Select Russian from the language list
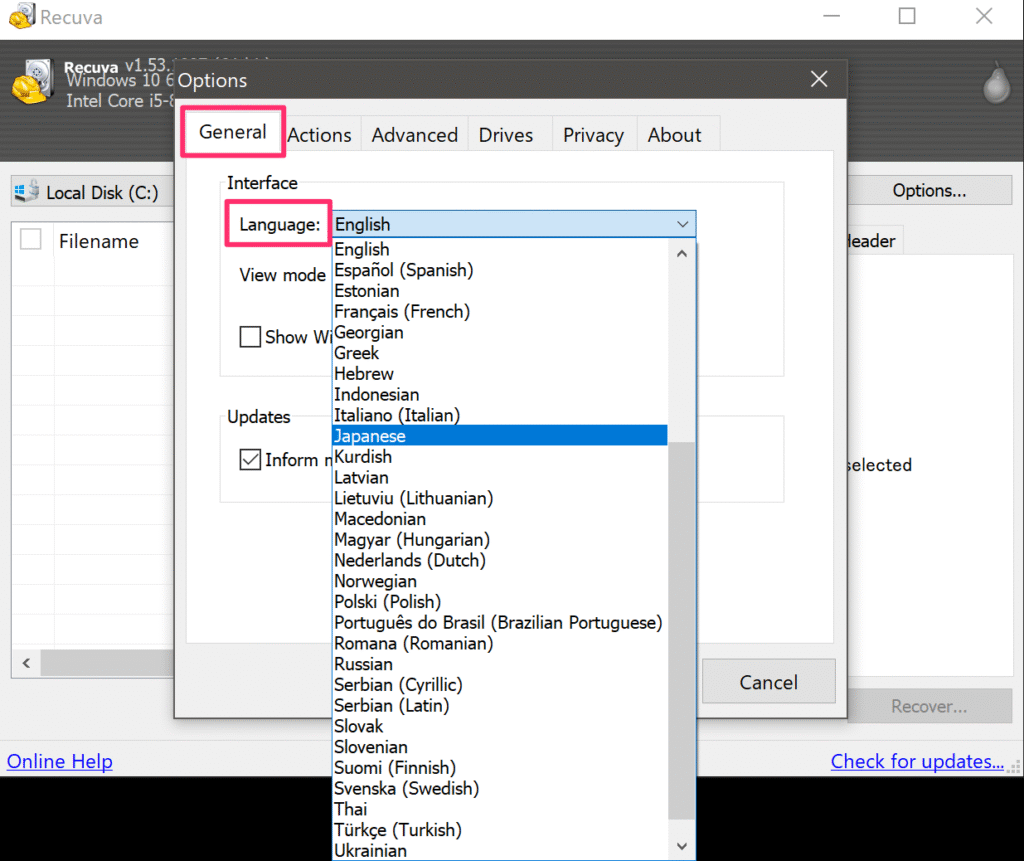 (x=500, y=664)
